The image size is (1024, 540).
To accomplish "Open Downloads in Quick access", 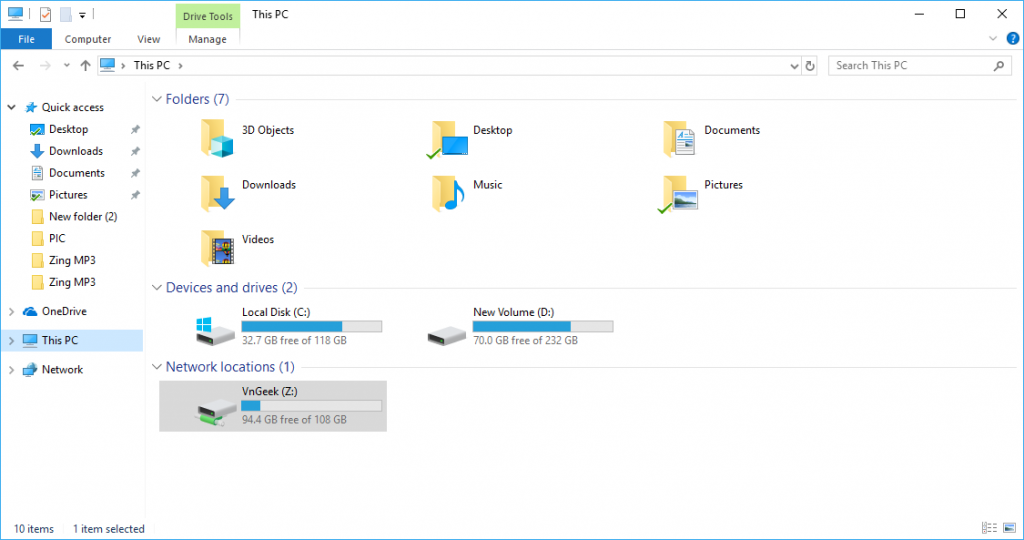I will (76, 151).
